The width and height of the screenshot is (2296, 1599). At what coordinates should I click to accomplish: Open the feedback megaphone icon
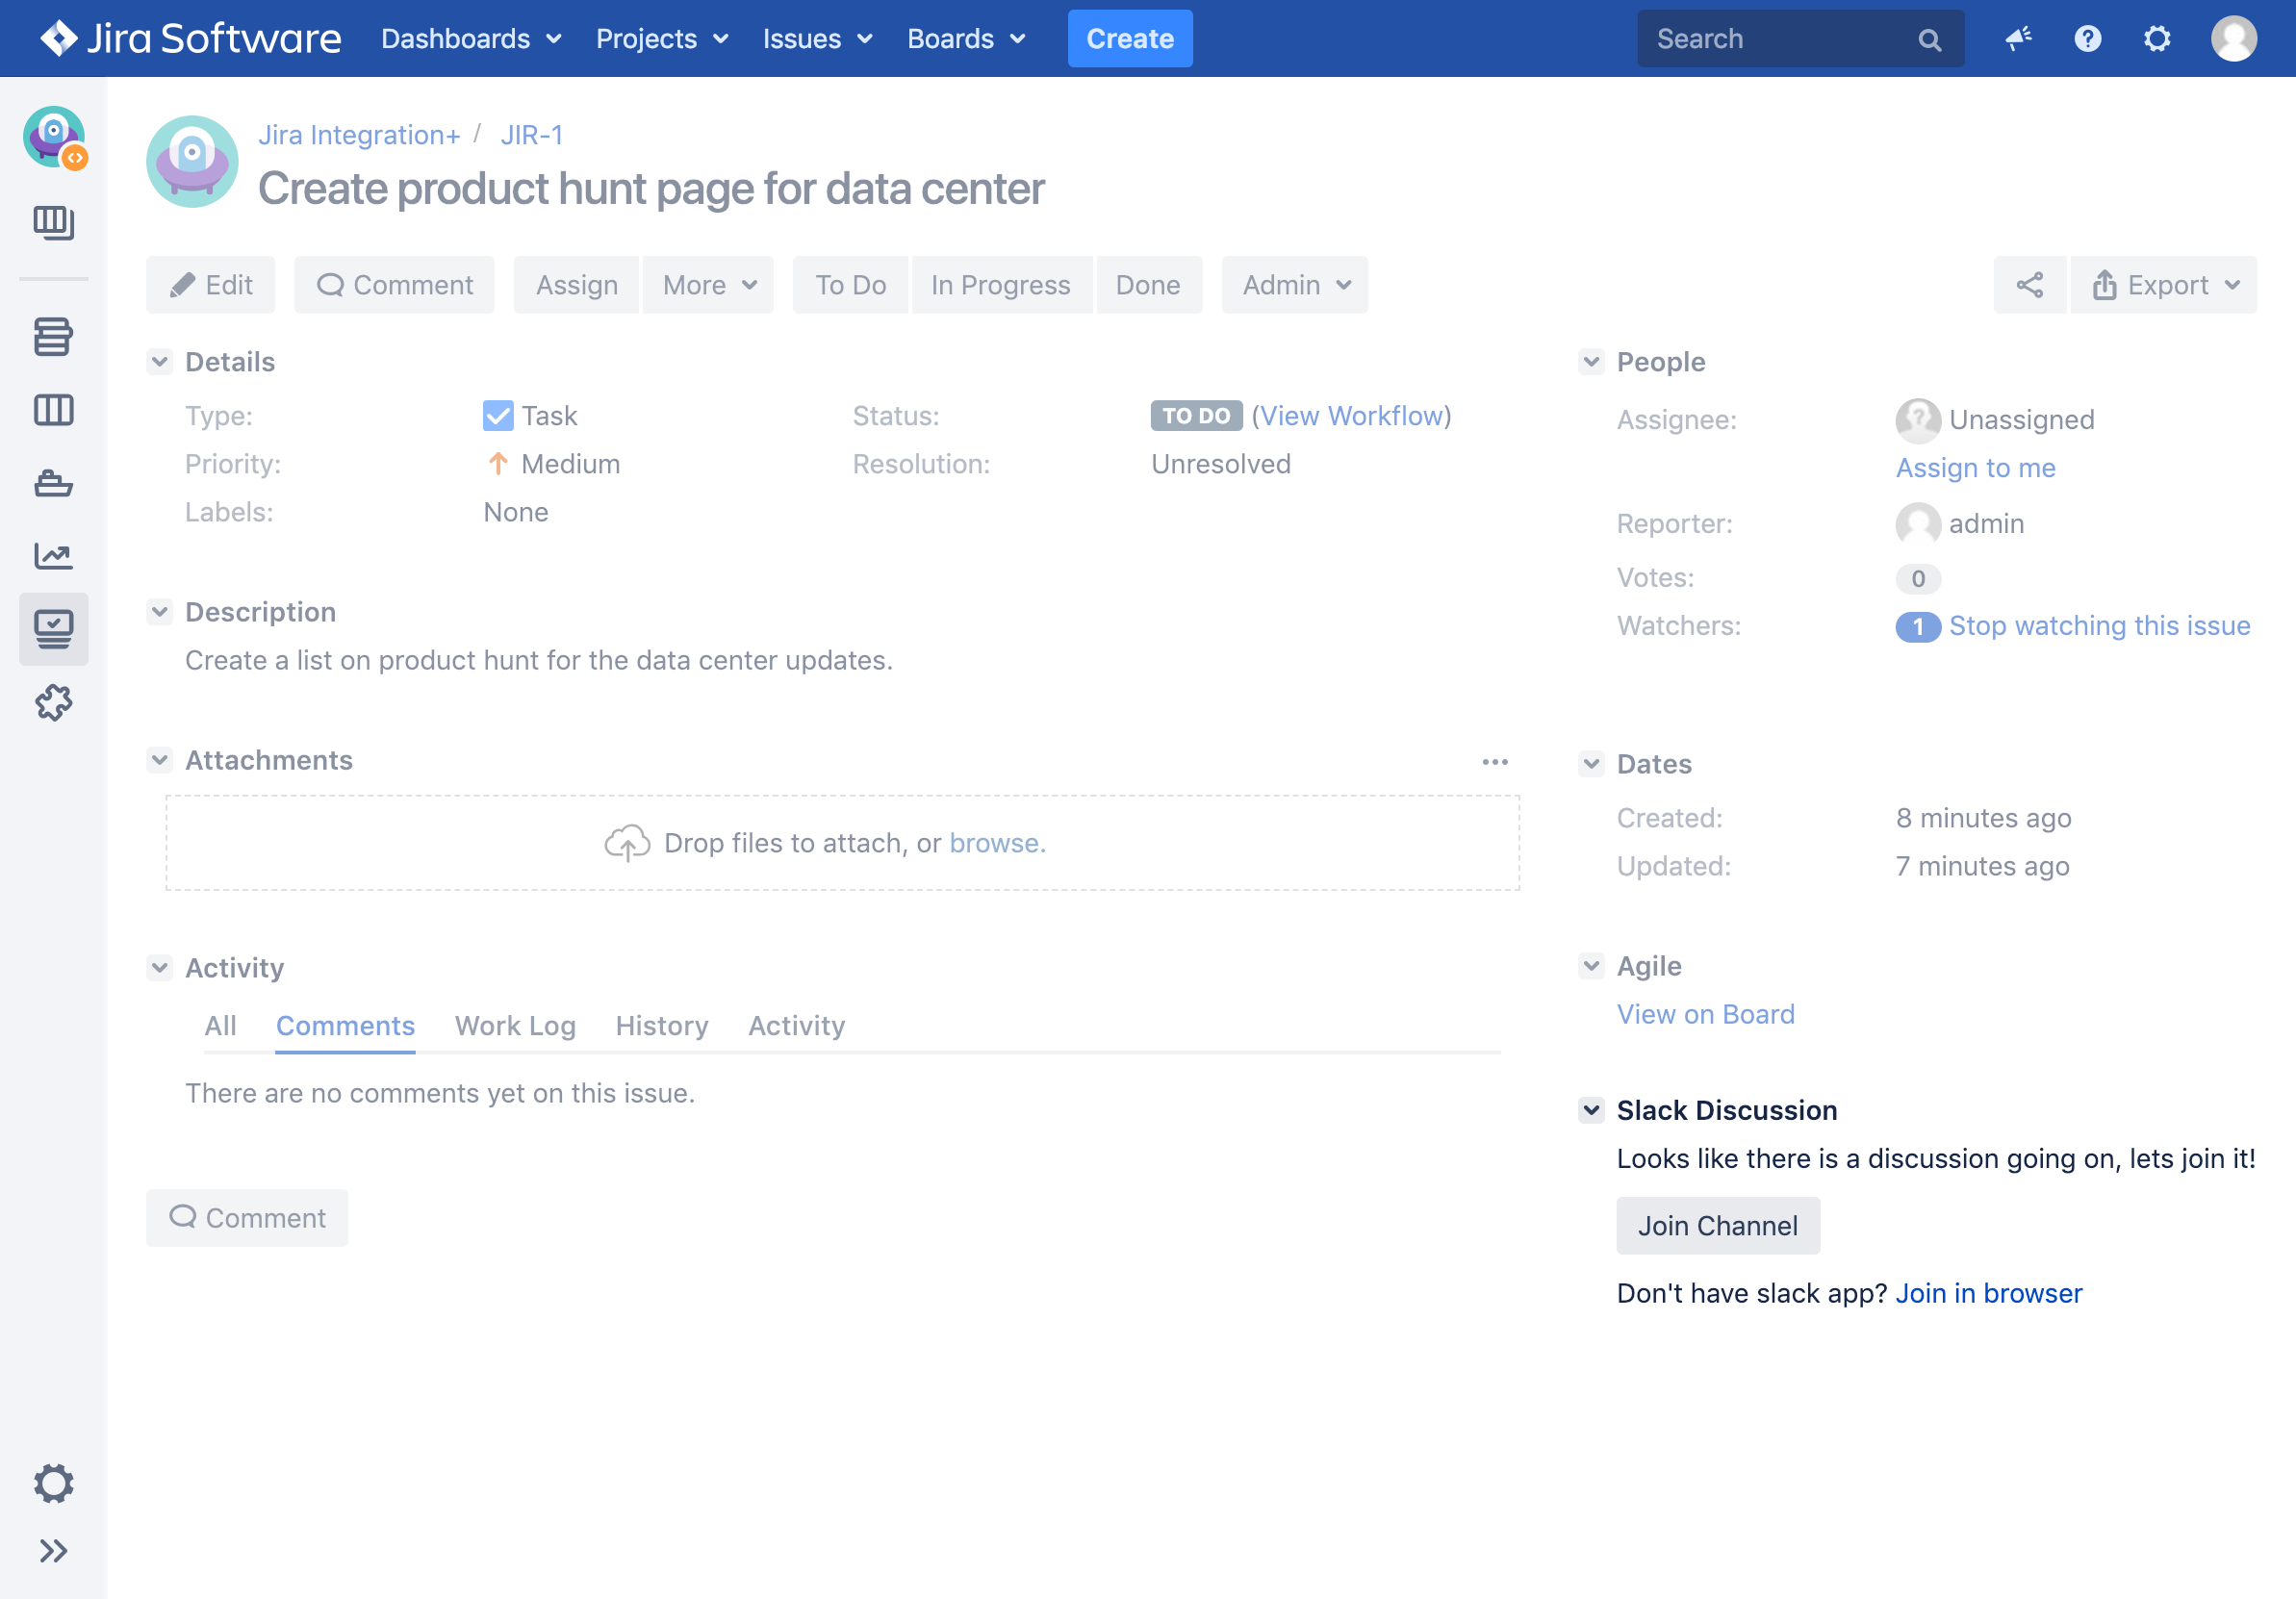tap(2018, 39)
